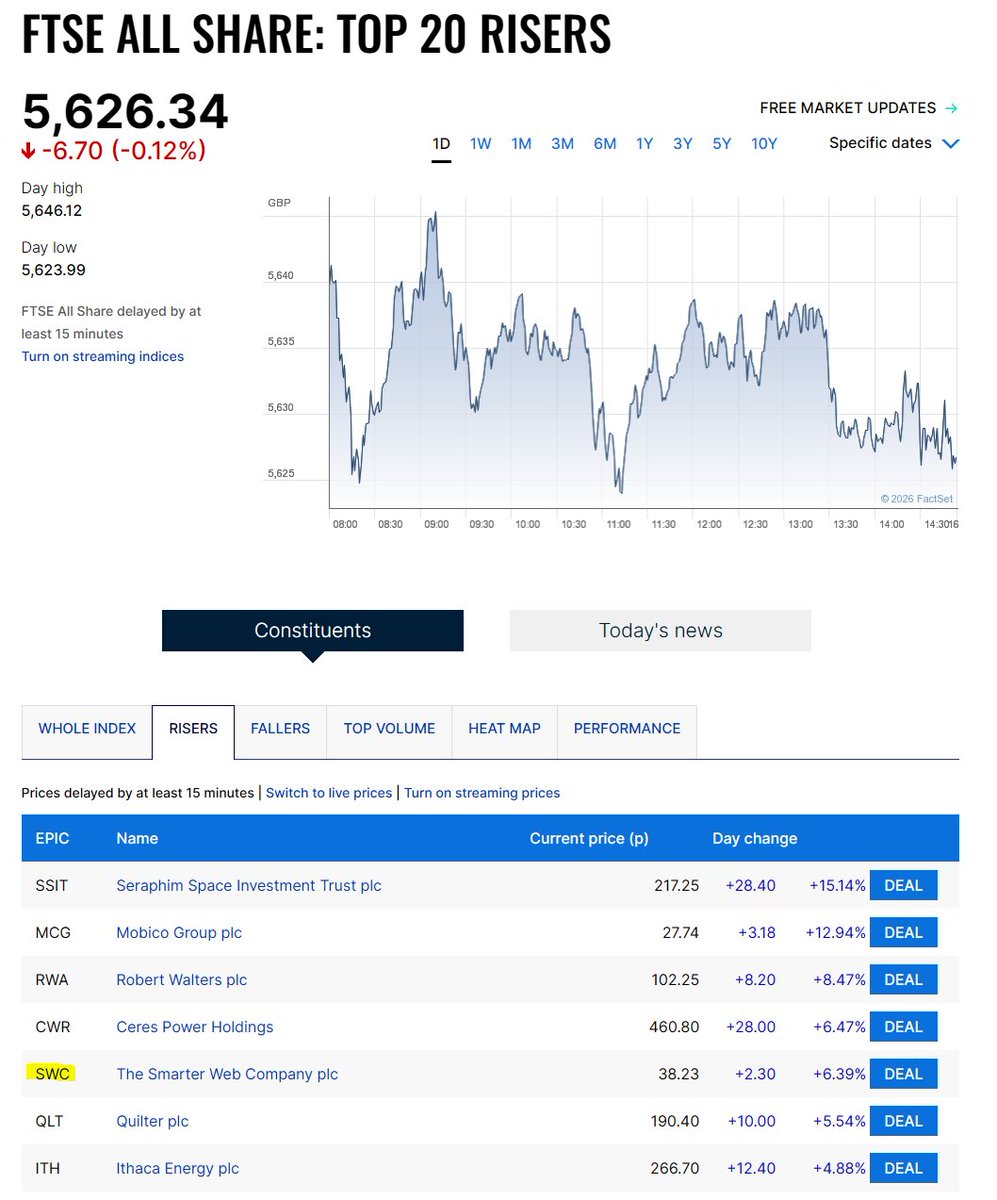Open Seraphim Space Investment Trust plc
Screen dimensions: 997x1200
pyautogui.click(x=249, y=886)
